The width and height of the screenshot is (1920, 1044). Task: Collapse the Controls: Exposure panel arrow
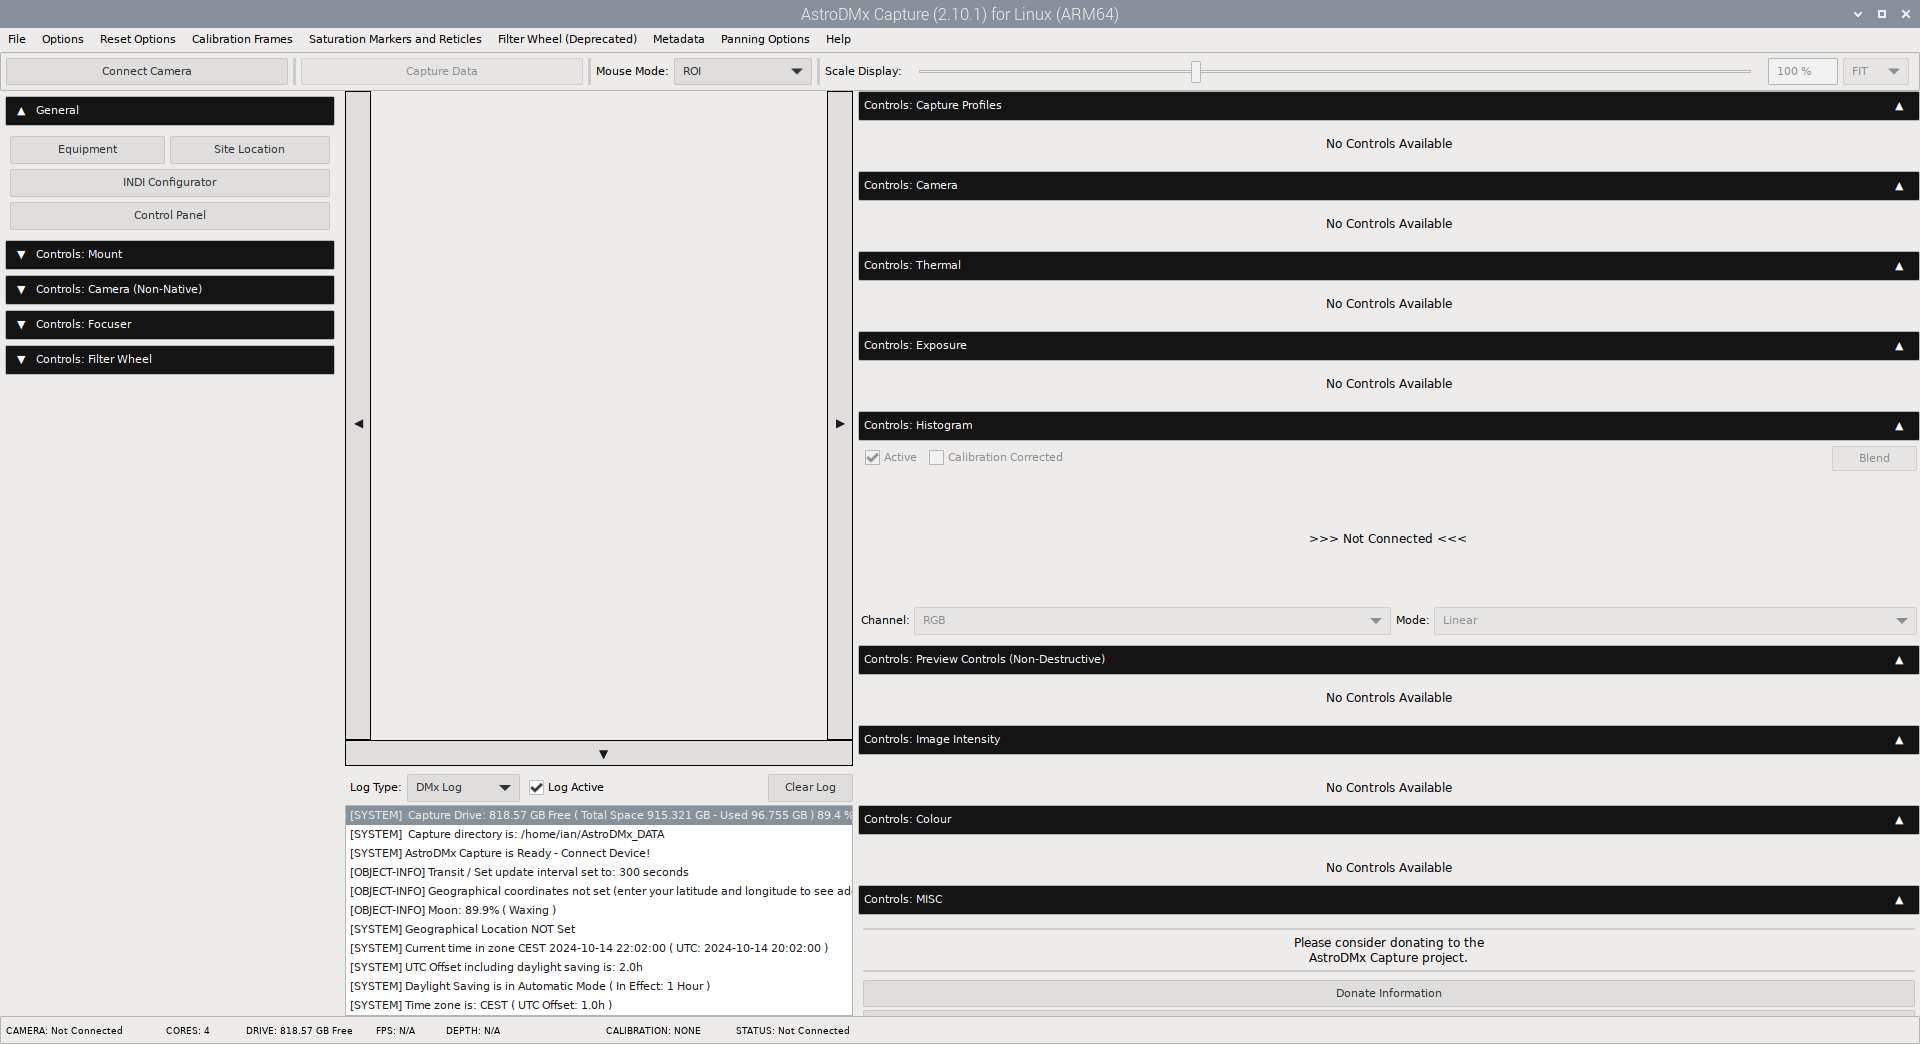[1898, 346]
